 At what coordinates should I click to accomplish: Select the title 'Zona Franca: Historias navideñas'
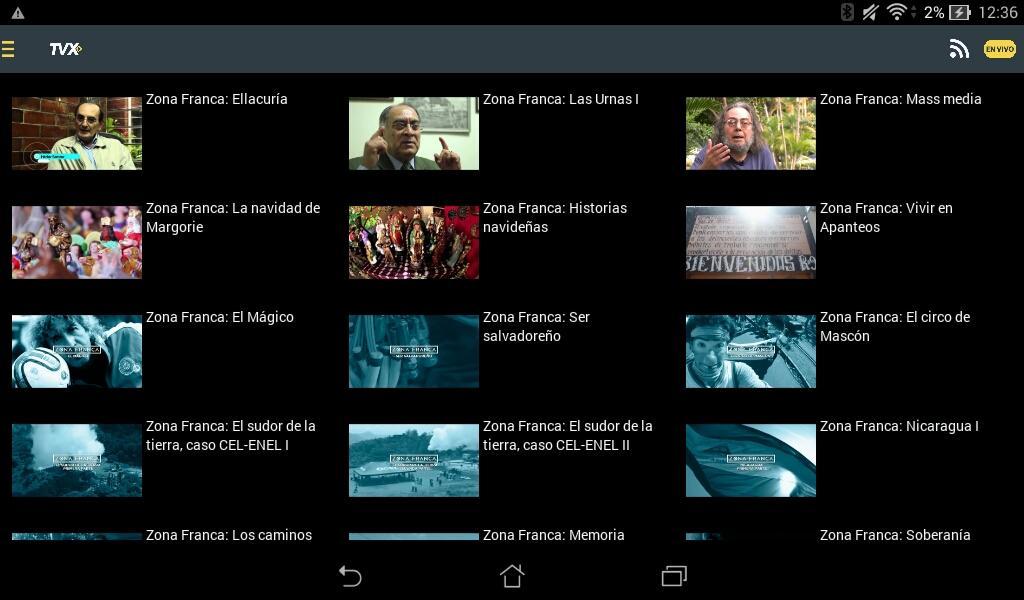pos(555,217)
